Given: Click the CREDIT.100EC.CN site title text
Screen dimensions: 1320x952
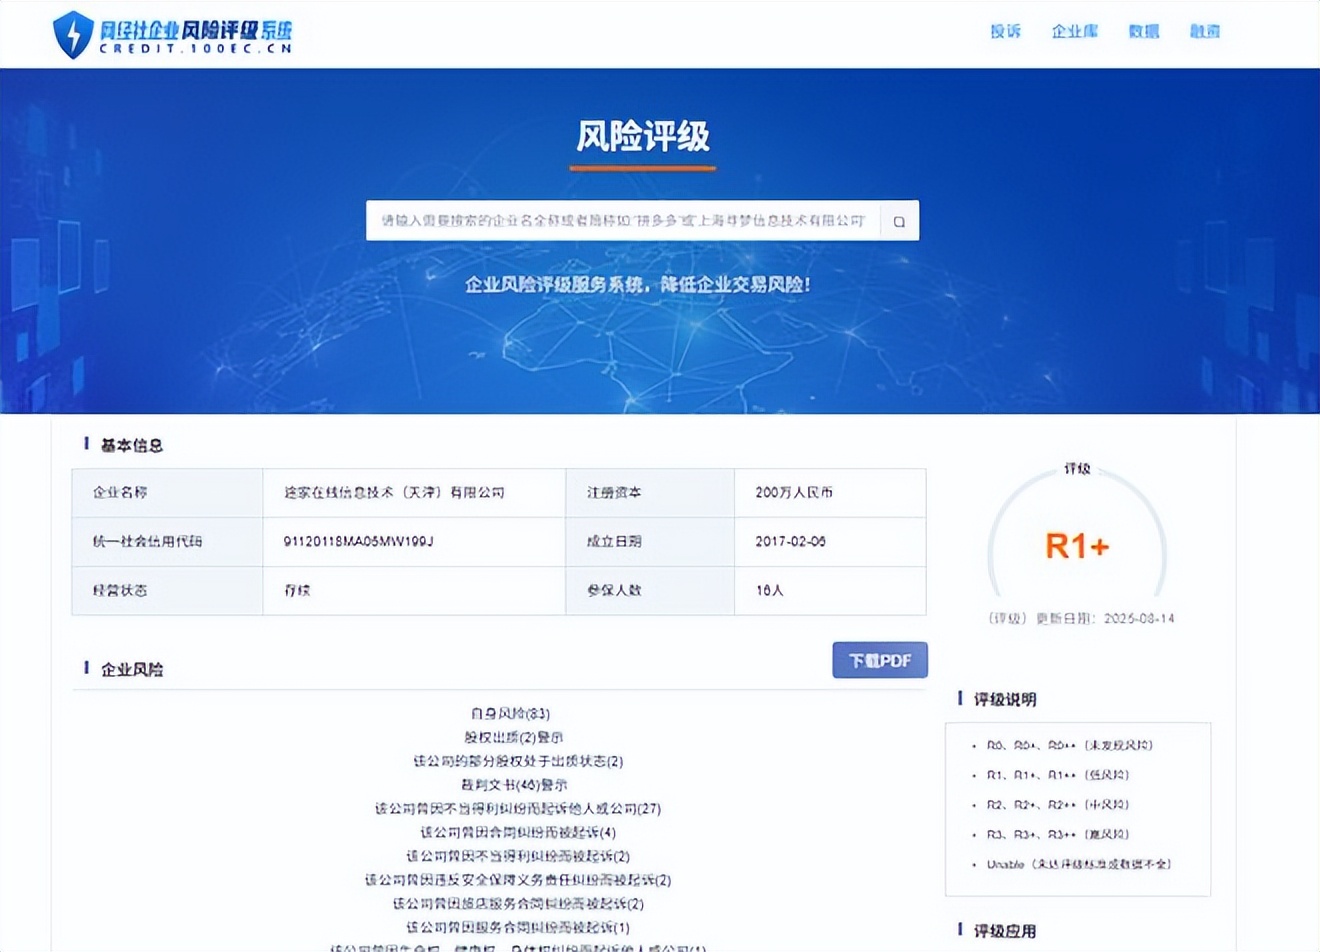Looking at the screenshot, I should click(x=196, y=48).
